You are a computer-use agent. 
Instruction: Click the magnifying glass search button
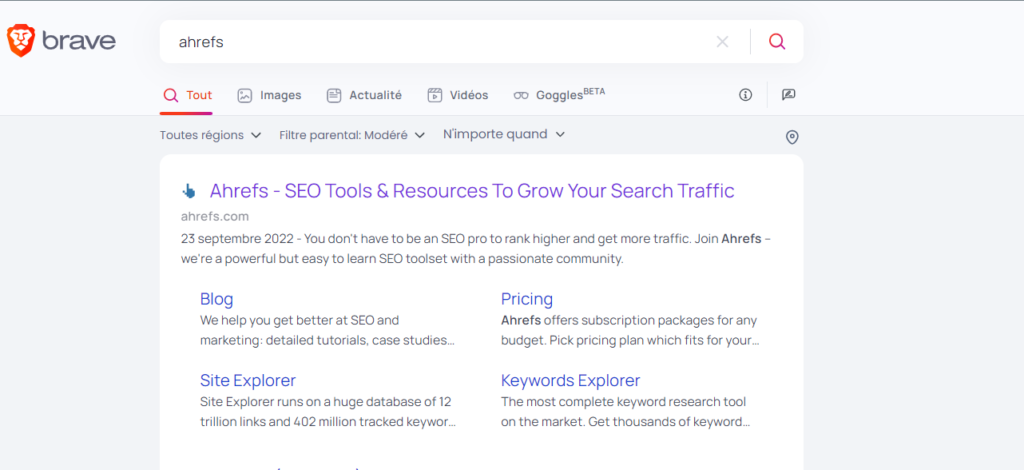777,42
